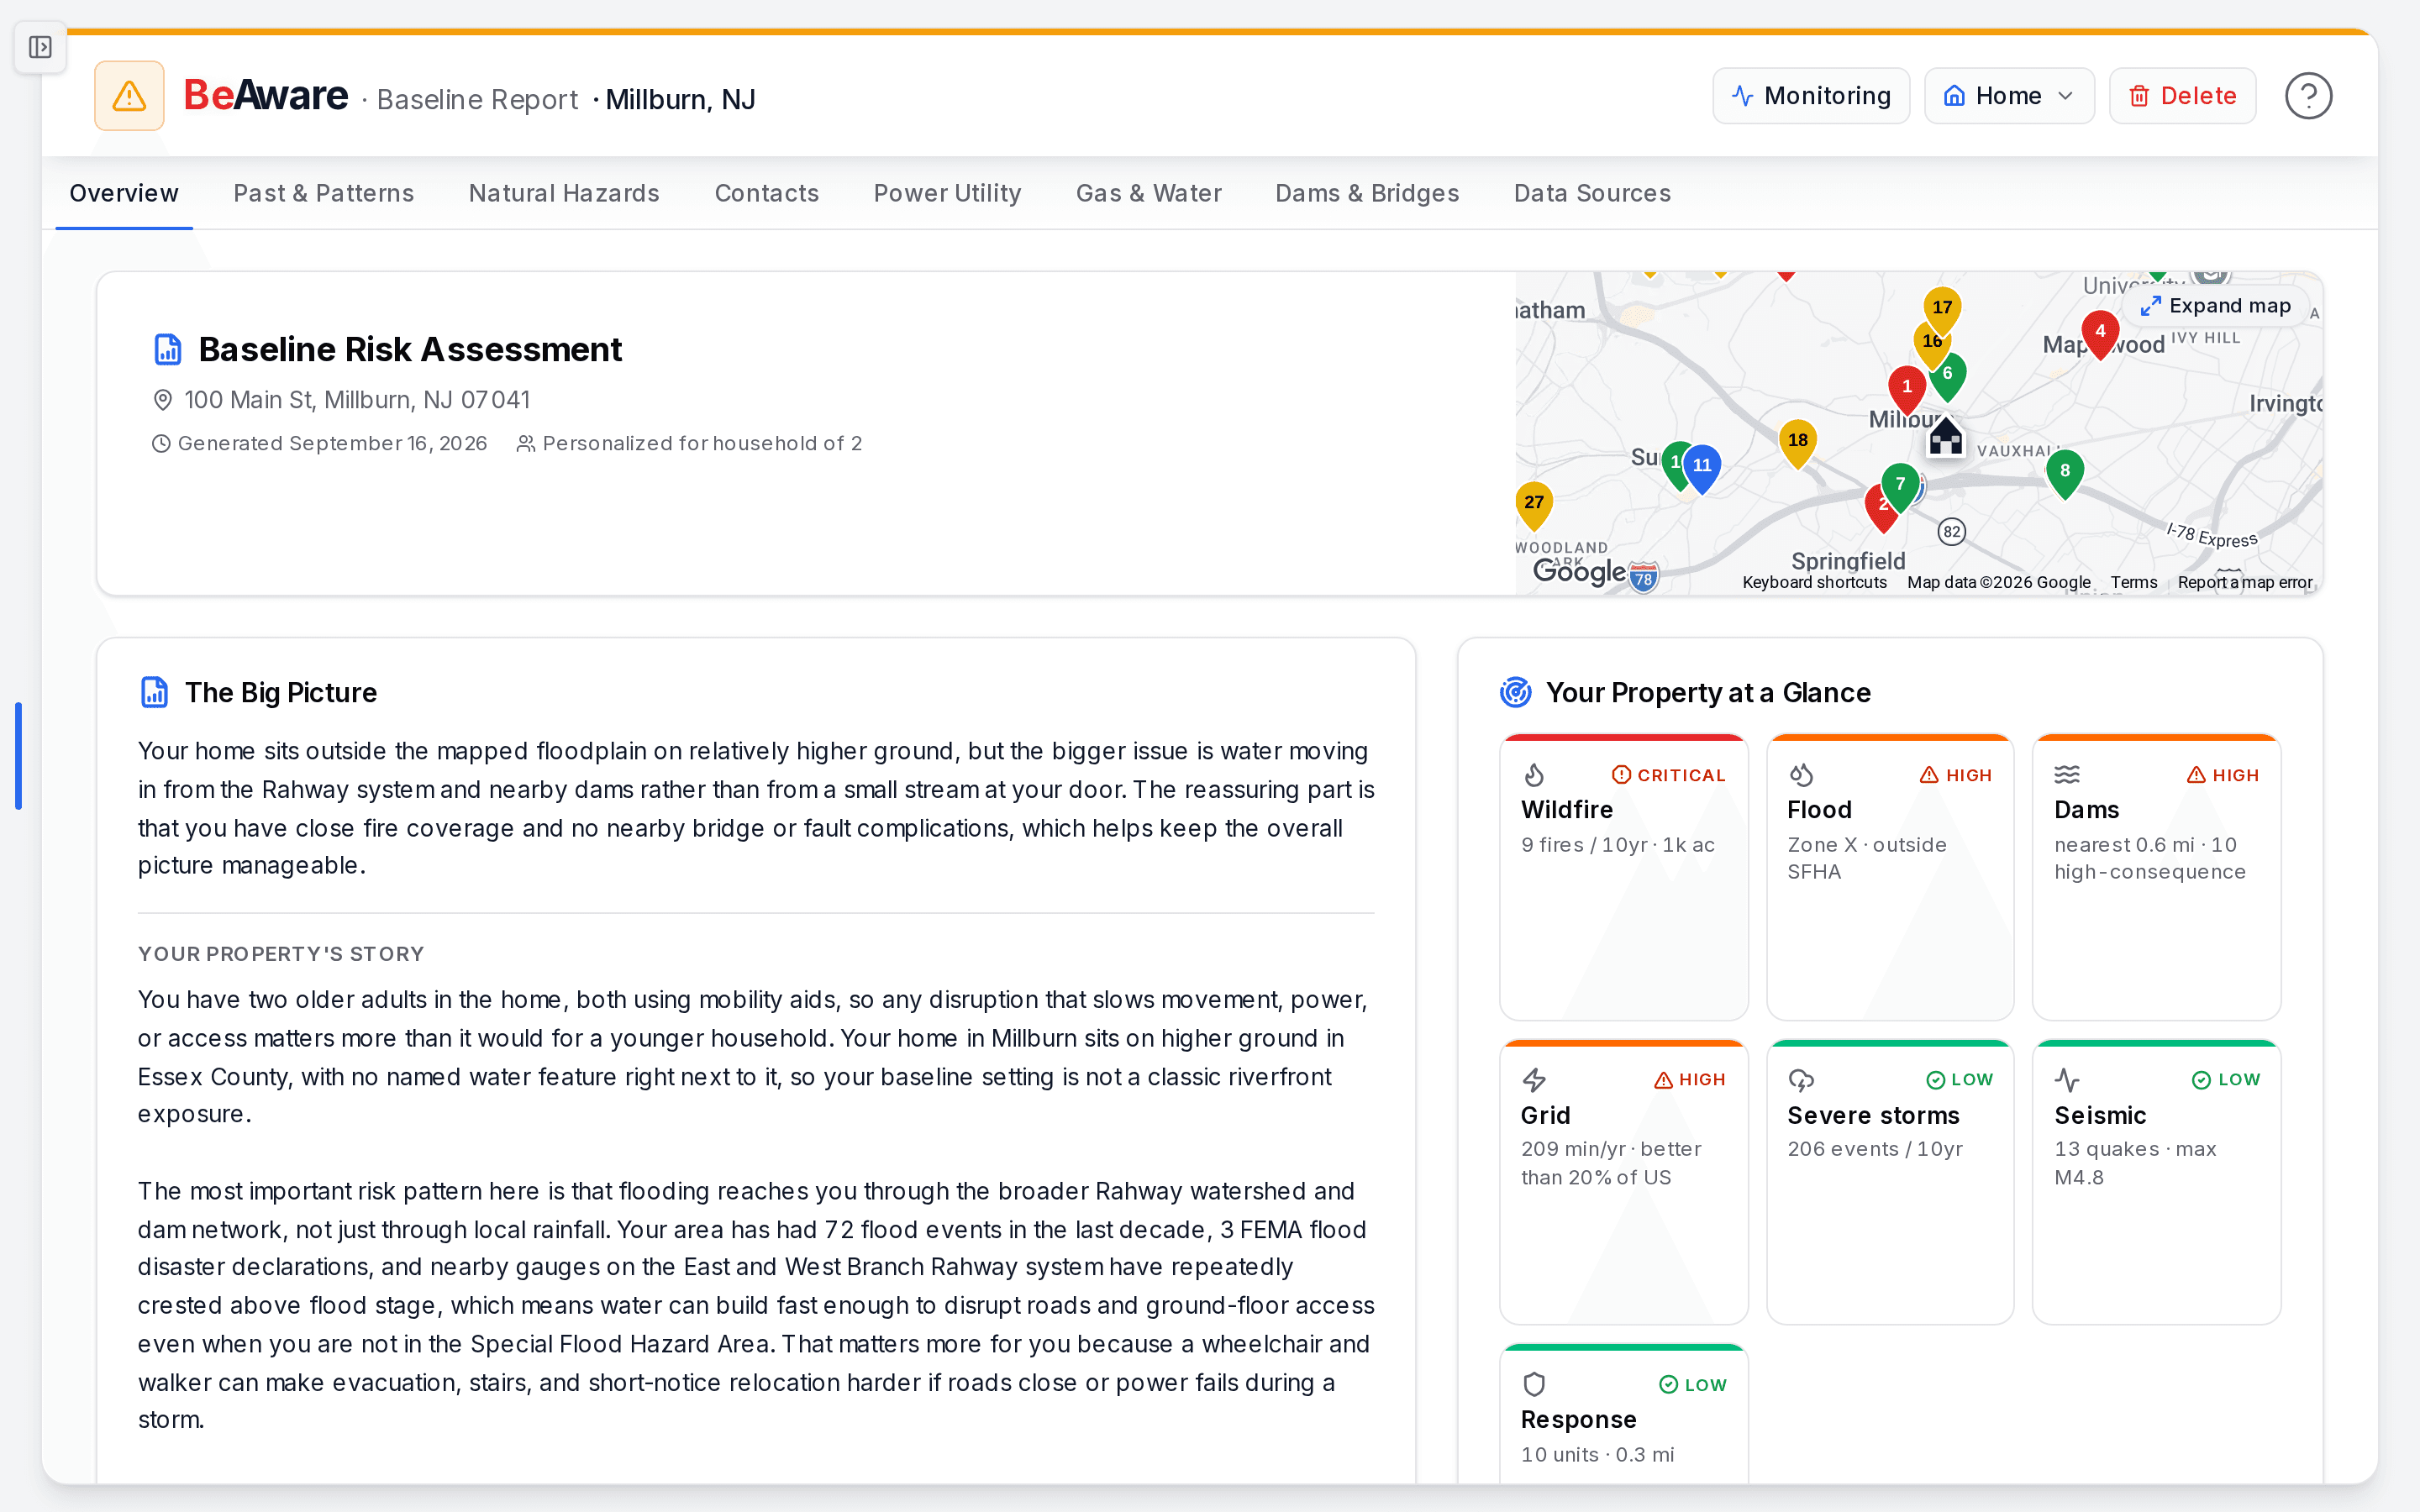Open the help question mark icon
This screenshot has height=1512, width=2420.
[2308, 96]
